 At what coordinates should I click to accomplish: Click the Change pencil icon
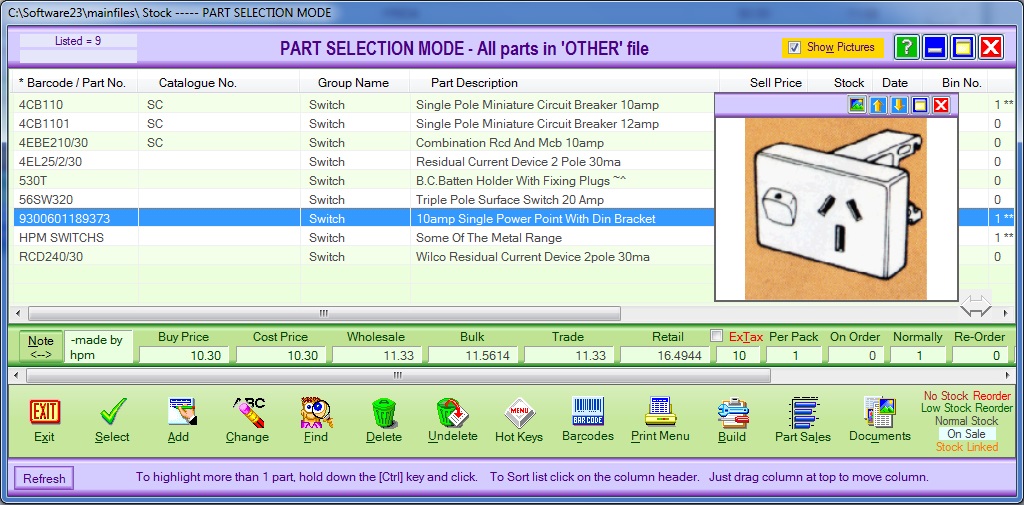coord(248,412)
